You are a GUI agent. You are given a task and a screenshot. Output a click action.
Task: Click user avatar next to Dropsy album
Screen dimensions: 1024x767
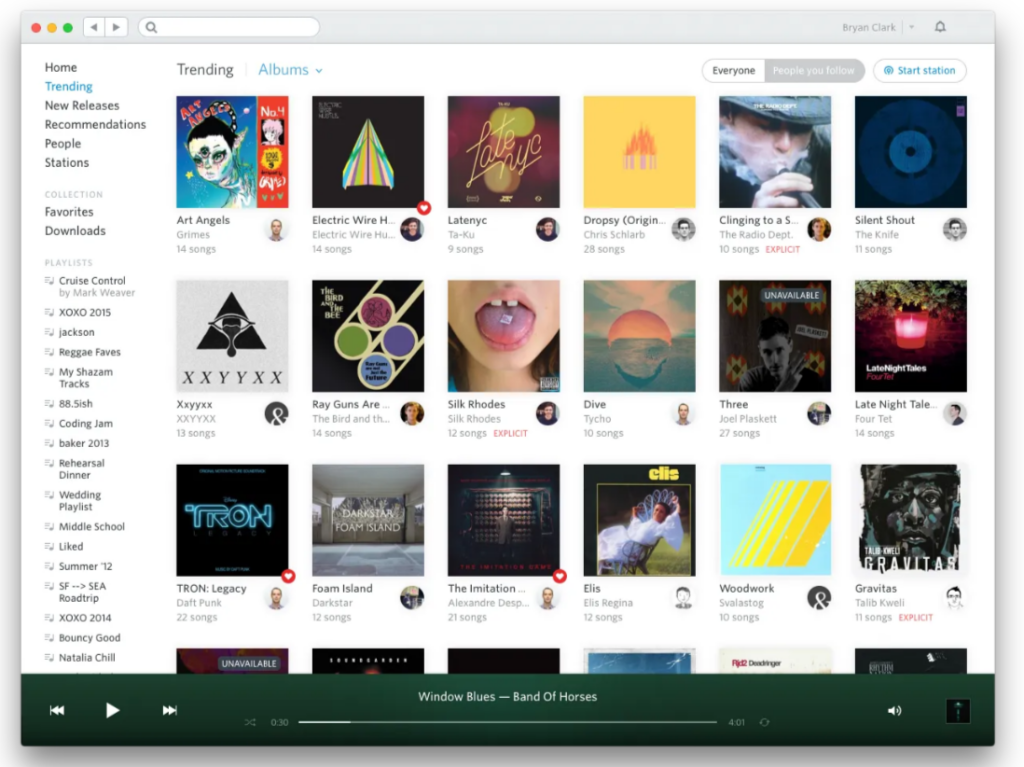(683, 229)
